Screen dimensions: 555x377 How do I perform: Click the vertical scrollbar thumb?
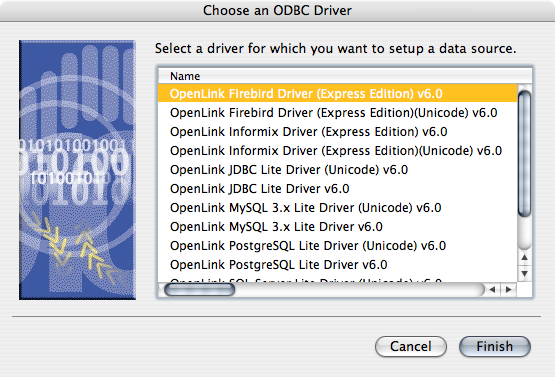tap(525, 153)
